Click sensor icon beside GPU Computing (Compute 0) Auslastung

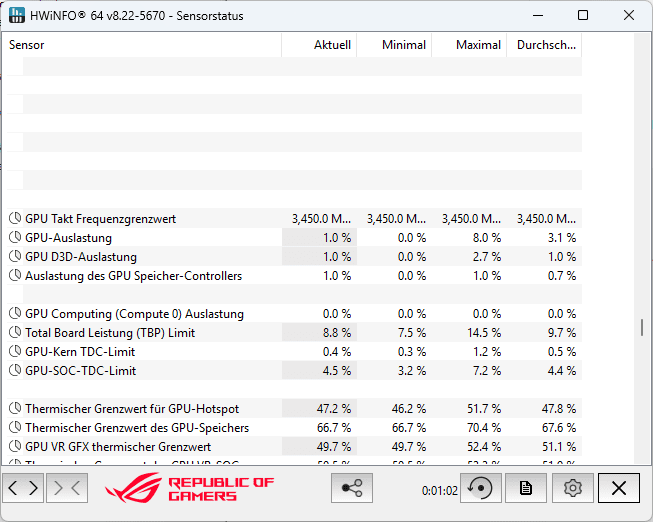tap(15, 313)
